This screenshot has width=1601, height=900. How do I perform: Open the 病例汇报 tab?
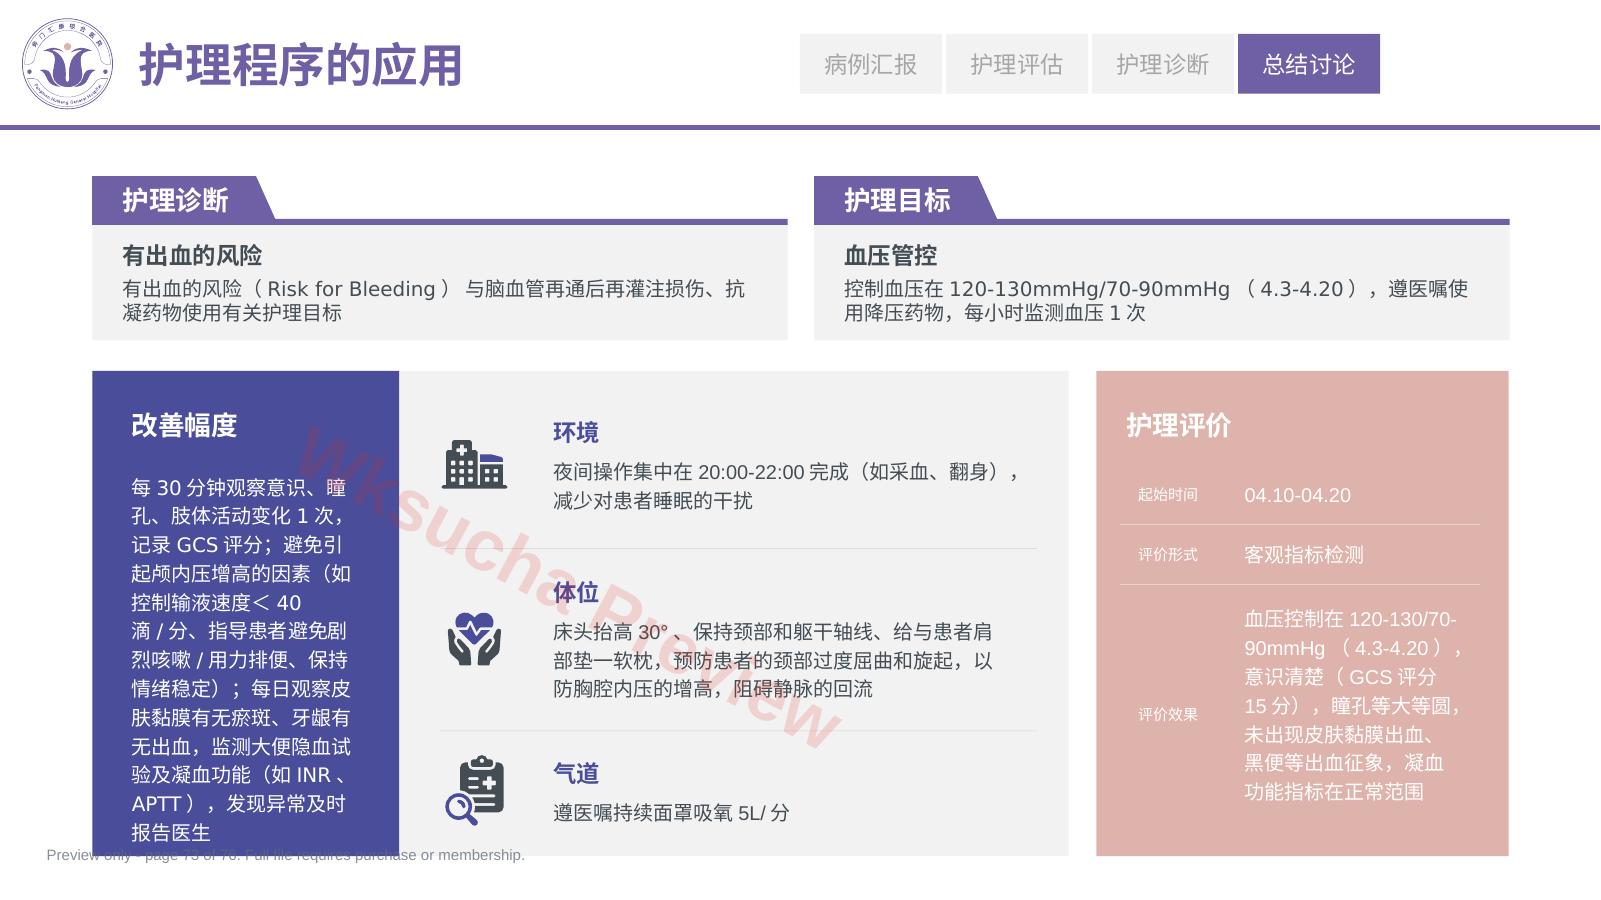click(870, 64)
